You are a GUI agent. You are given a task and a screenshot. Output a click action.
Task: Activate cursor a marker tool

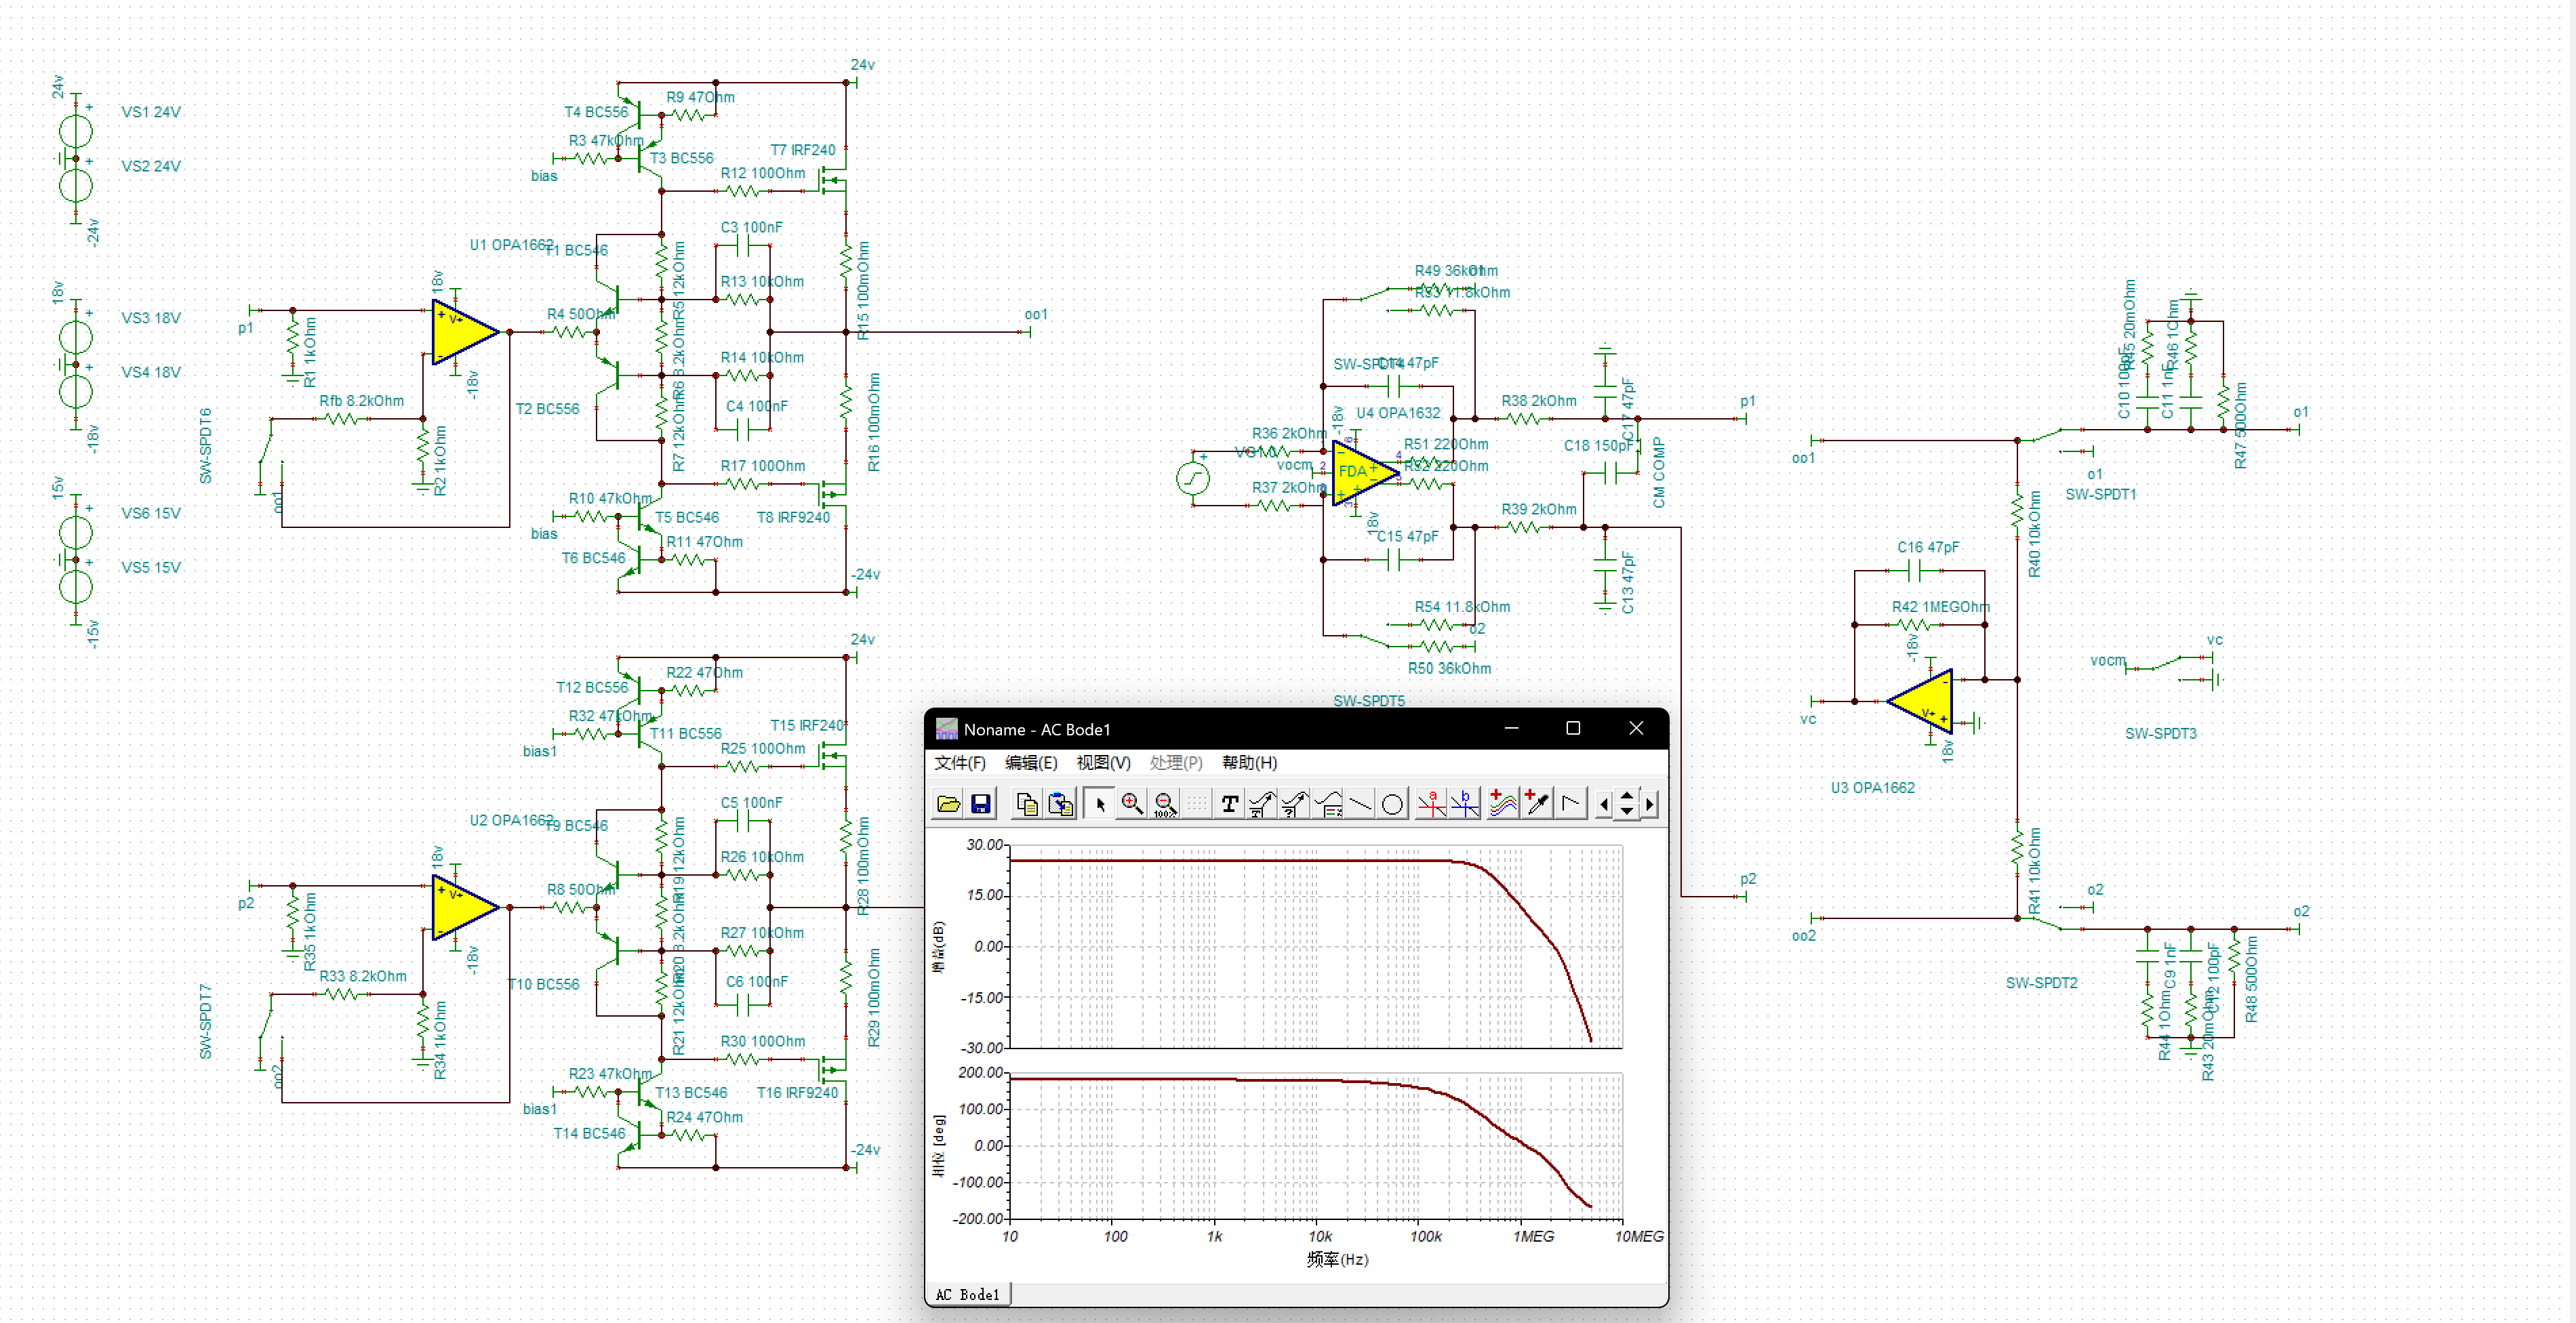point(1432,804)
